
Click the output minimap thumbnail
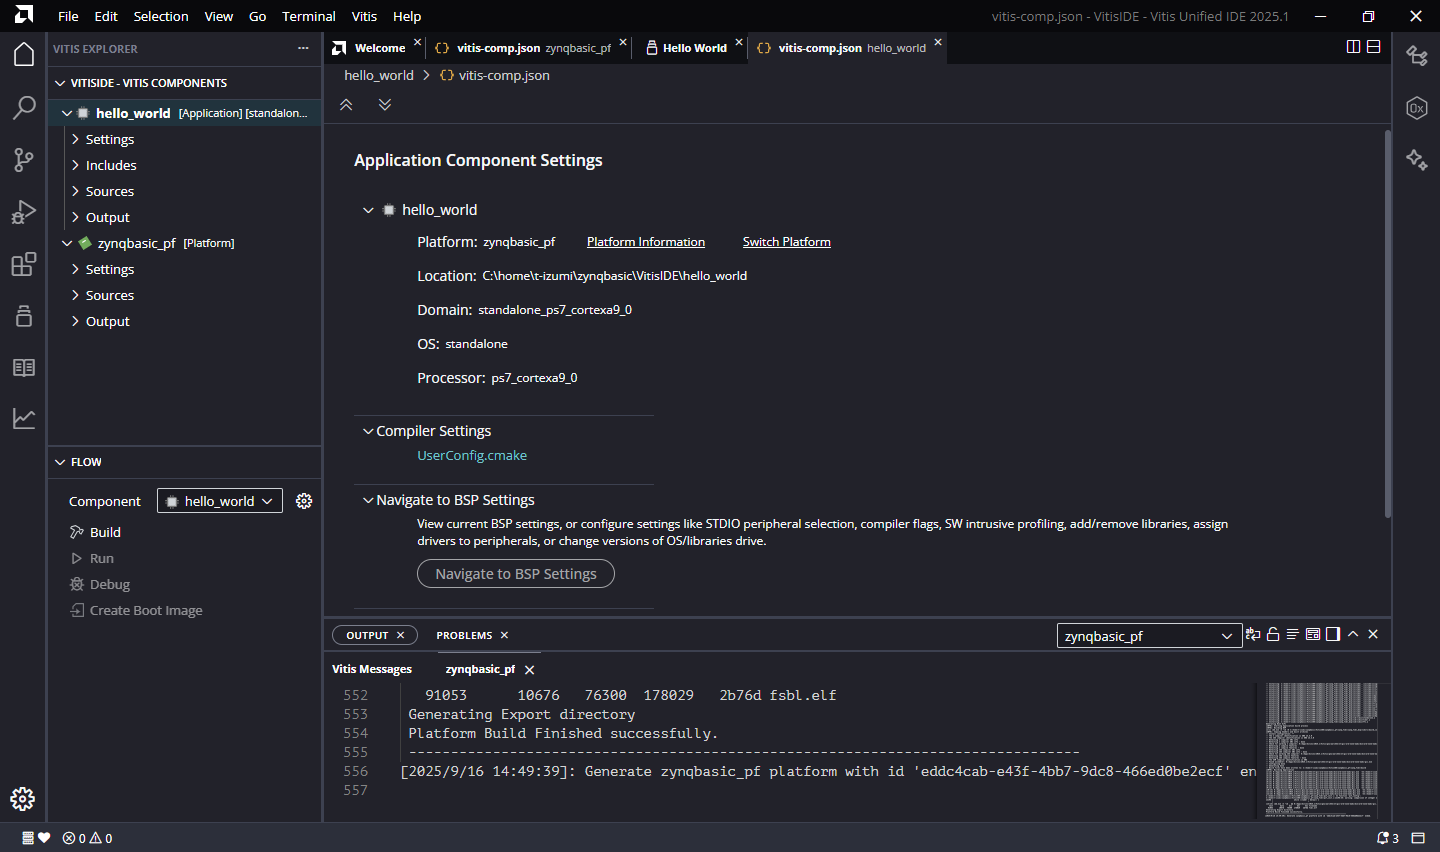(x=1320, y=745)
